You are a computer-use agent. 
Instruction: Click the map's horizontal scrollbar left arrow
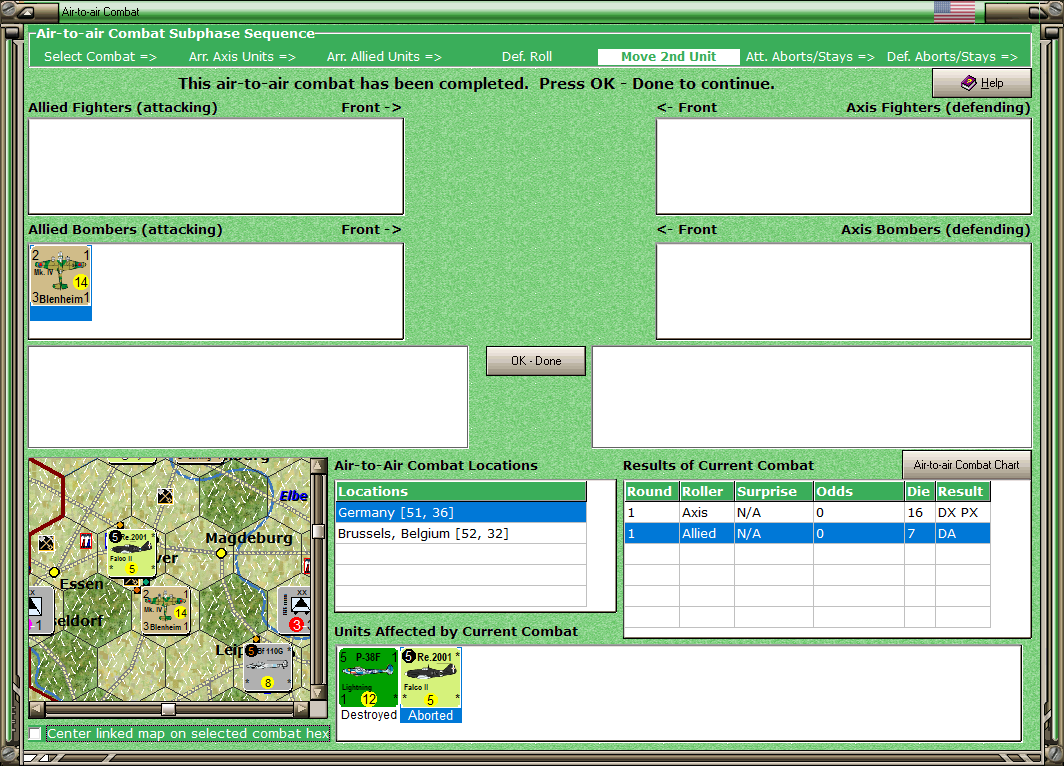tap(37, 709)
